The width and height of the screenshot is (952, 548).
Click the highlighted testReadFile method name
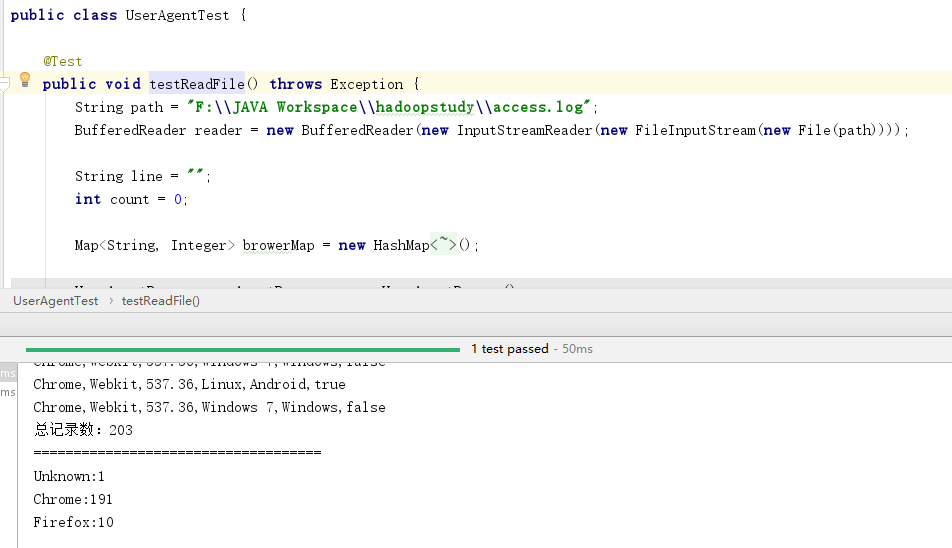[196, 84]
